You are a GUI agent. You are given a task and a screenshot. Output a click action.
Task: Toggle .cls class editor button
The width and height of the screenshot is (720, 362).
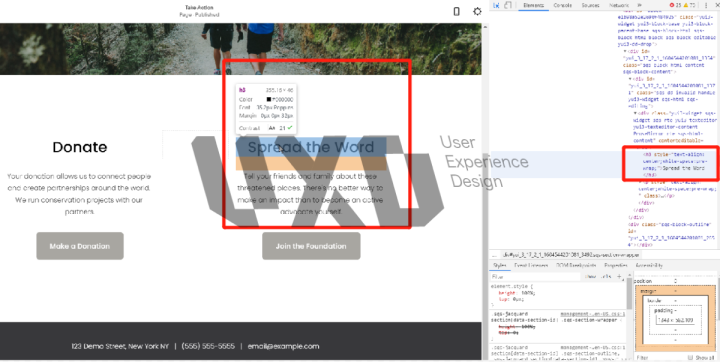(x=606, y=277)
